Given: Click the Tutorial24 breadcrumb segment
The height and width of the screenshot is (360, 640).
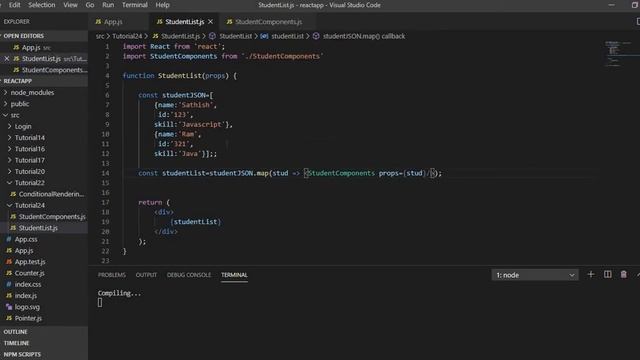Looking at the screenshot, I should pos(127,36).
